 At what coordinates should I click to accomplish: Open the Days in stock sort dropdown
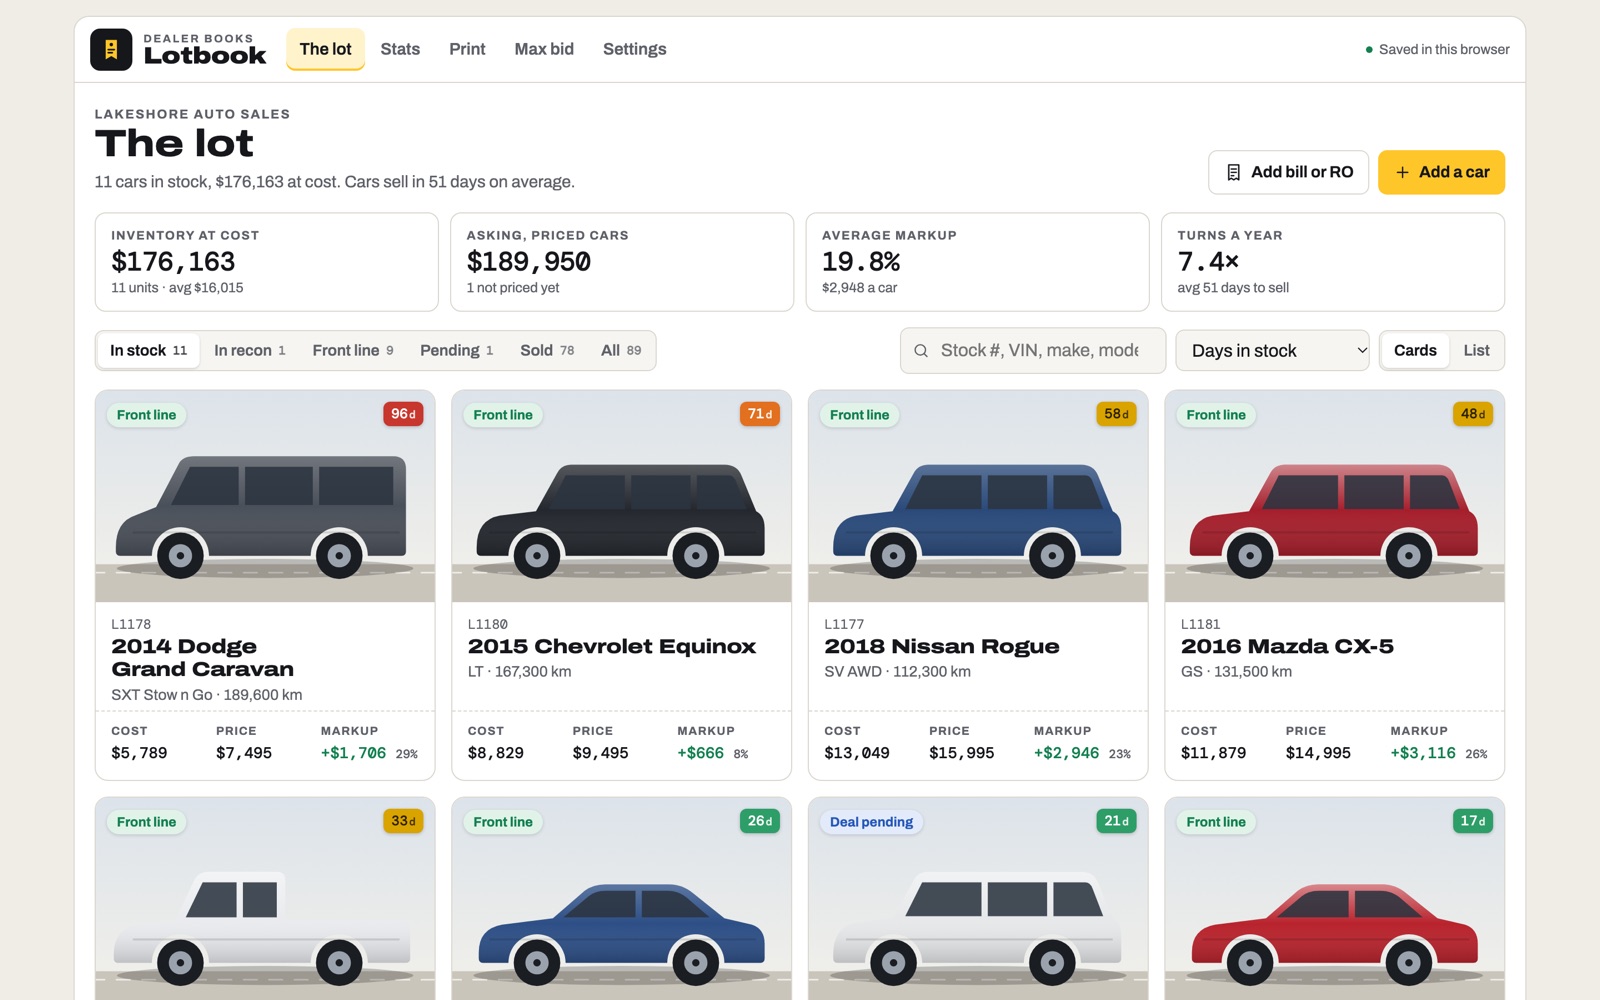(x=1272, y=350)
